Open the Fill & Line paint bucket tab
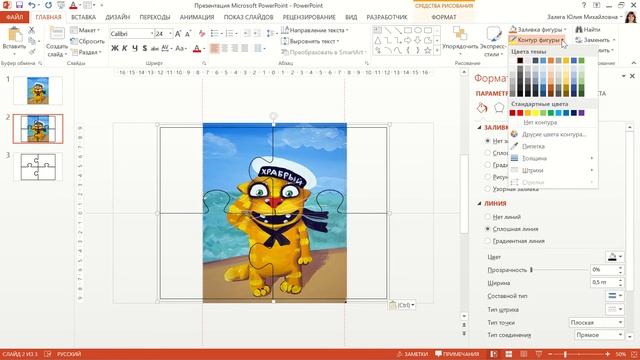 coord(482,107)
